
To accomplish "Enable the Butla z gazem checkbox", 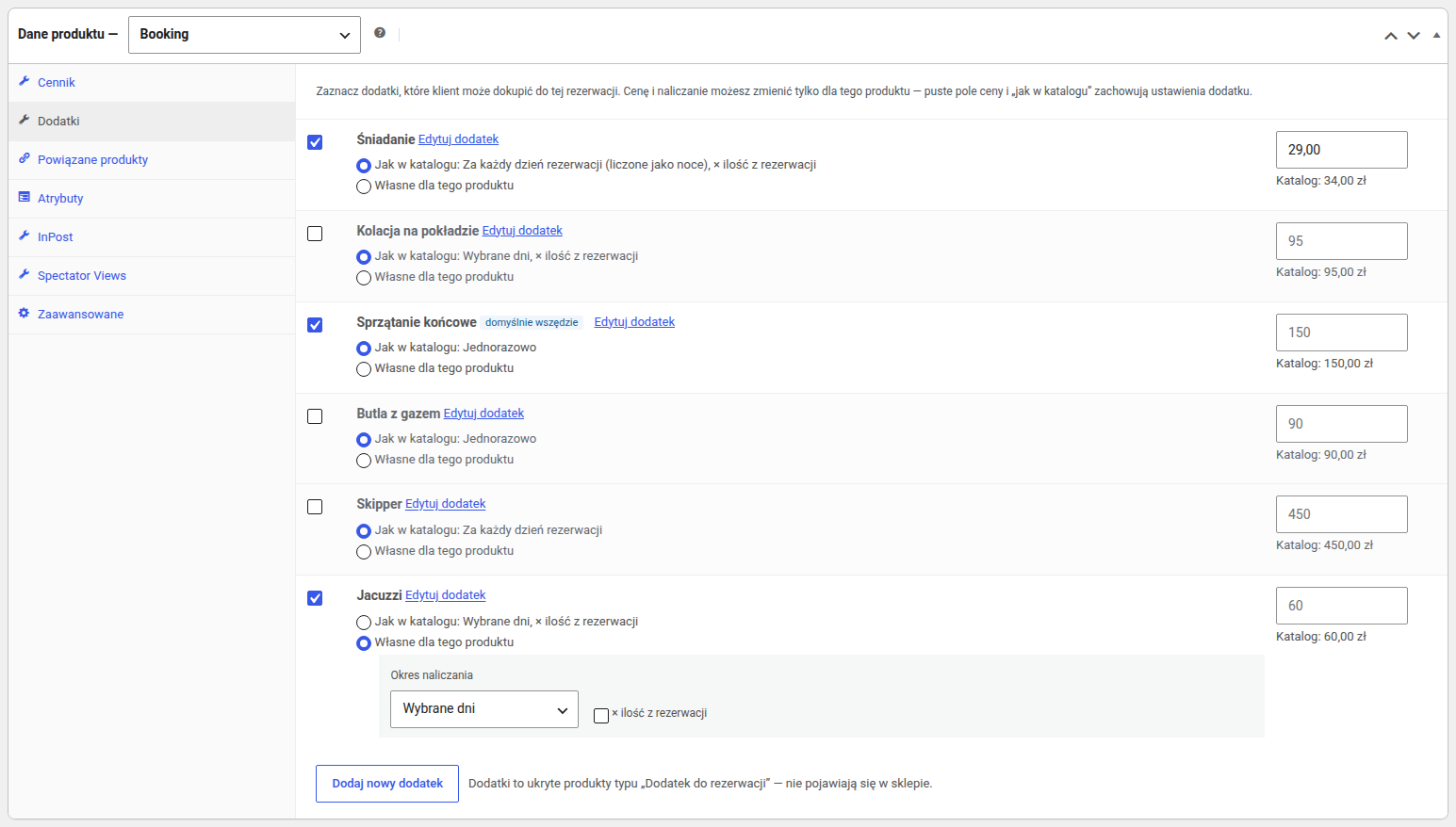I will 315,416.
